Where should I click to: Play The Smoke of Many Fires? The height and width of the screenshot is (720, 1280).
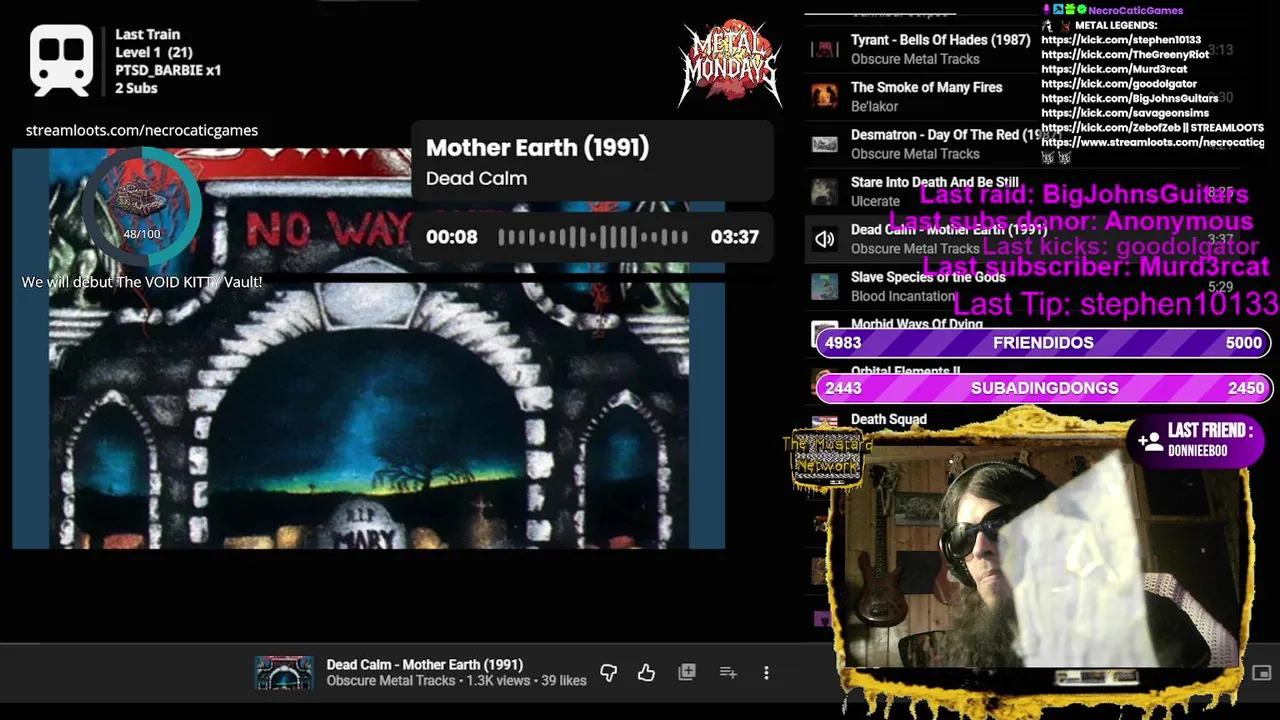pos(926,87)
